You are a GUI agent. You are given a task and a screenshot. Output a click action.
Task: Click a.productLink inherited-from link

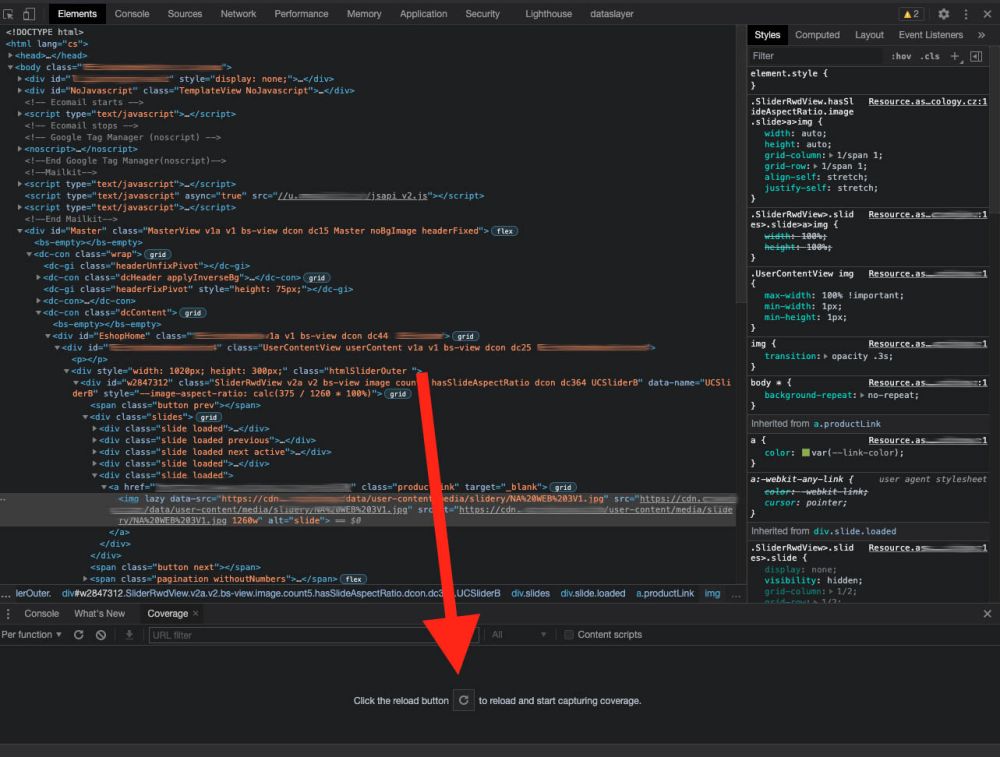846,423
